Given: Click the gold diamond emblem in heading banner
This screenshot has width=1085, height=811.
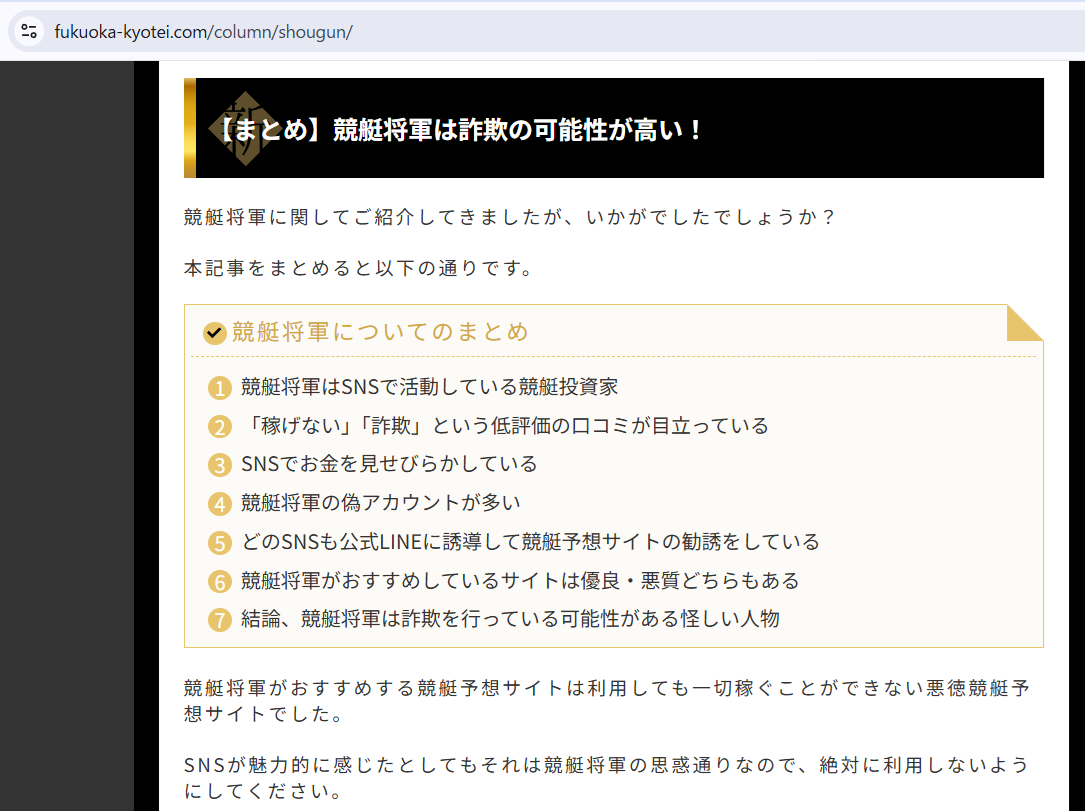Looking at the screenshot, I should click(241, 128).
